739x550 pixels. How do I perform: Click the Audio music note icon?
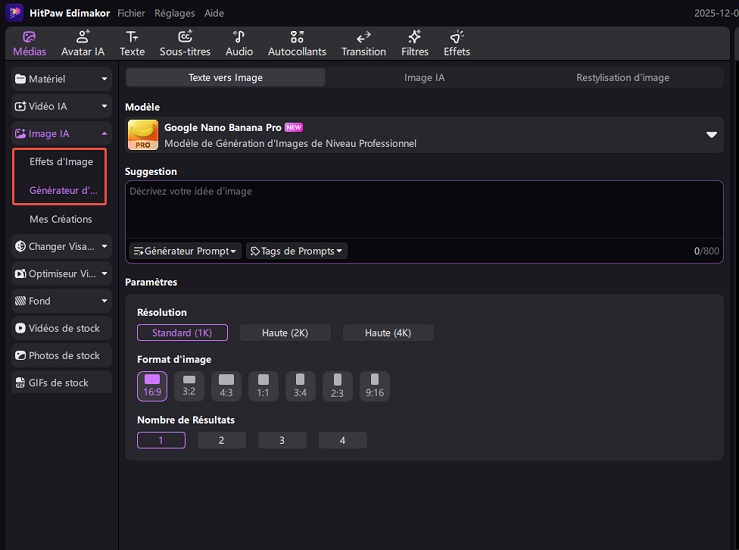239,37
